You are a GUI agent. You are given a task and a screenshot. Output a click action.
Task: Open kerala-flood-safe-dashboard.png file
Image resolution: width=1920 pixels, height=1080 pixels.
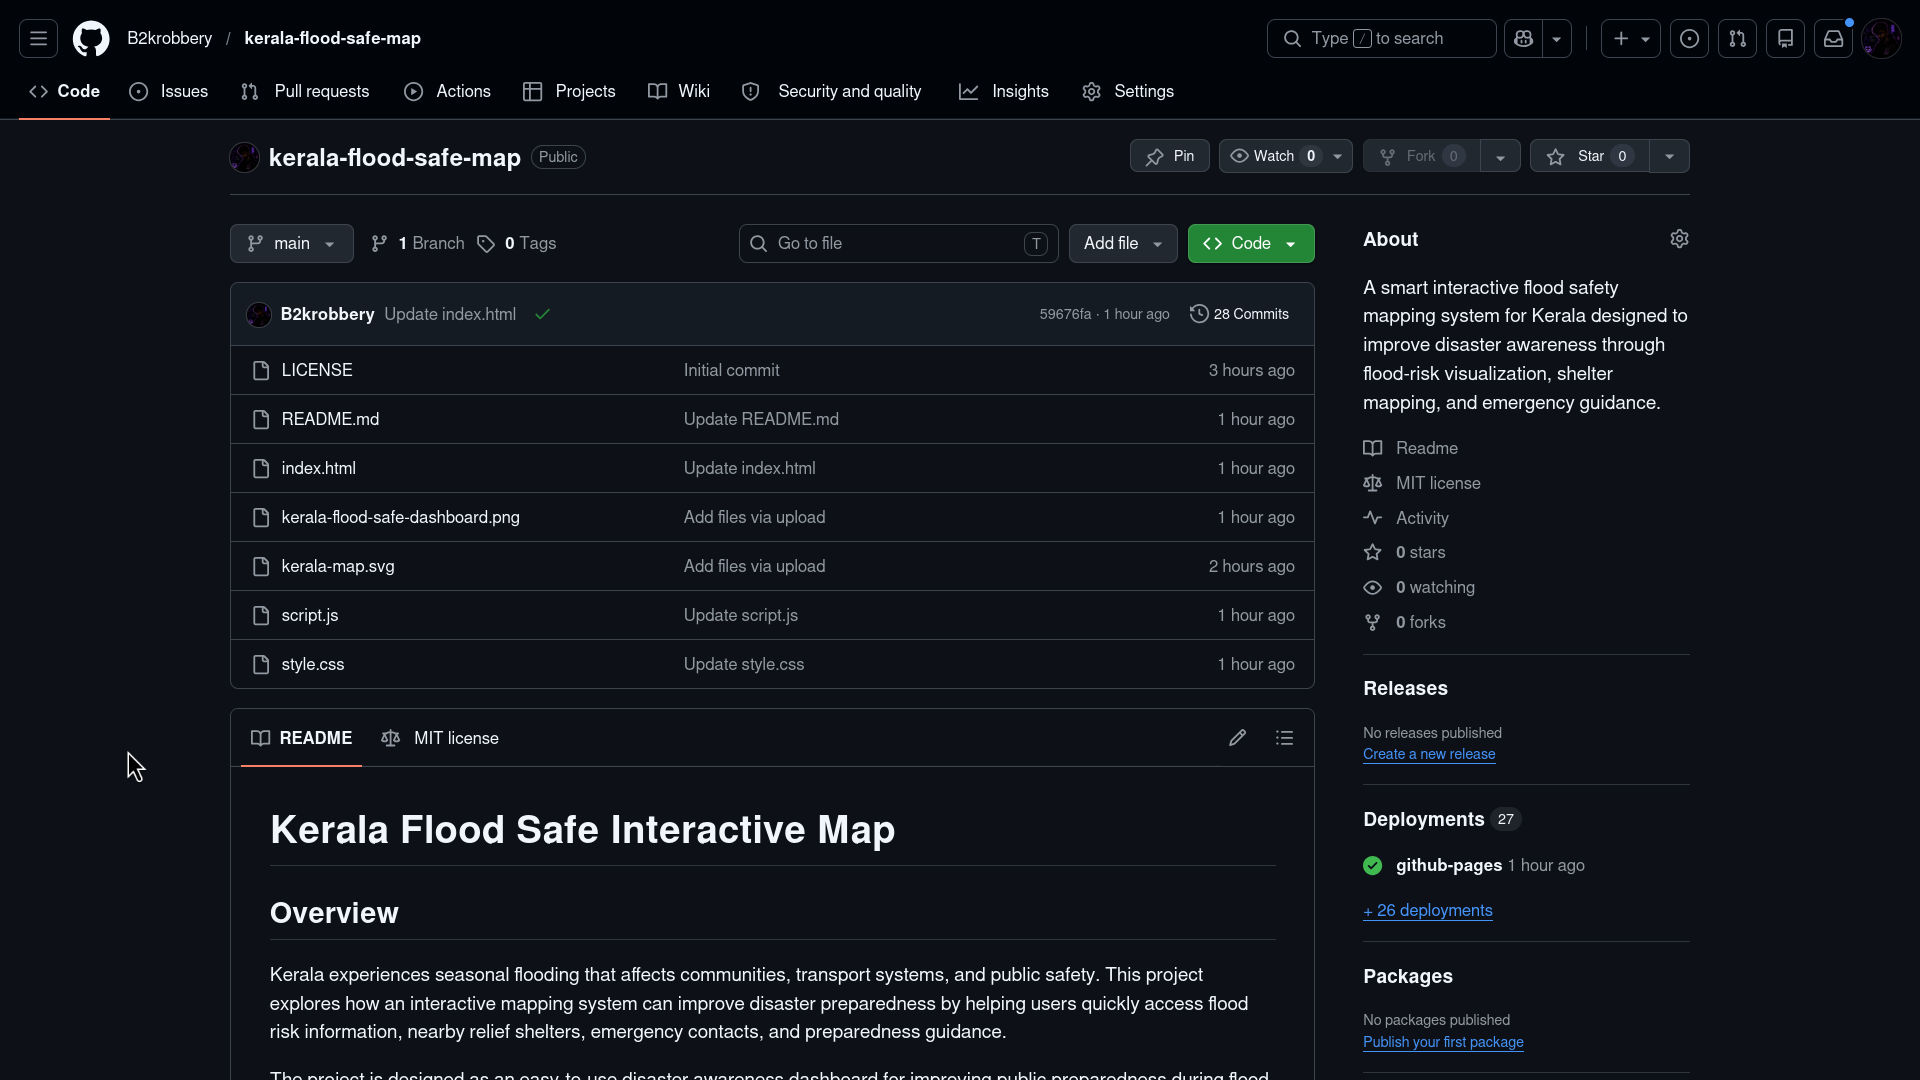pyautogui.click(x=400, y=517)
